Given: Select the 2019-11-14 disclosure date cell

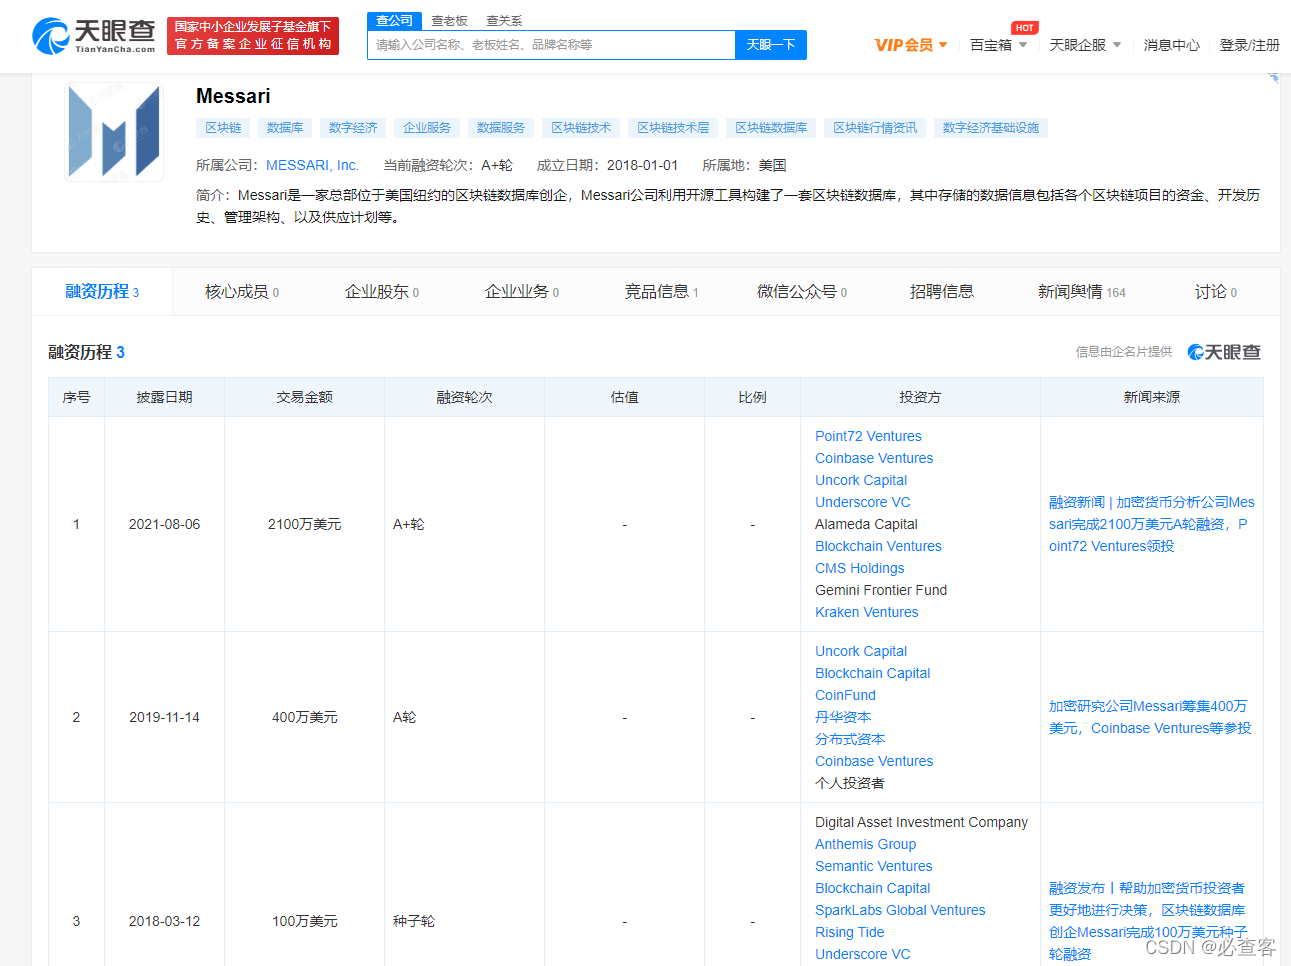Looking at the screenshot, I should (164, 717).
